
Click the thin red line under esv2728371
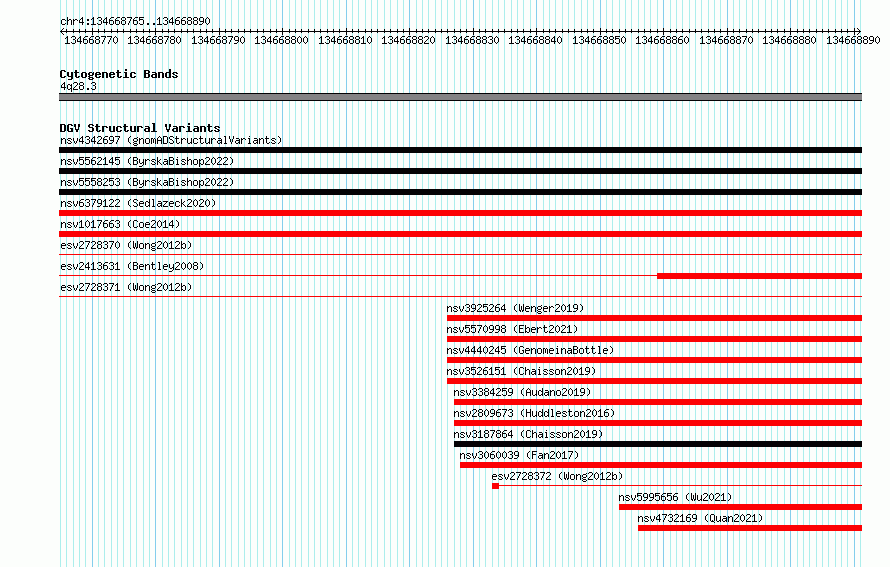pyautogui.click(x=460, y=297)
